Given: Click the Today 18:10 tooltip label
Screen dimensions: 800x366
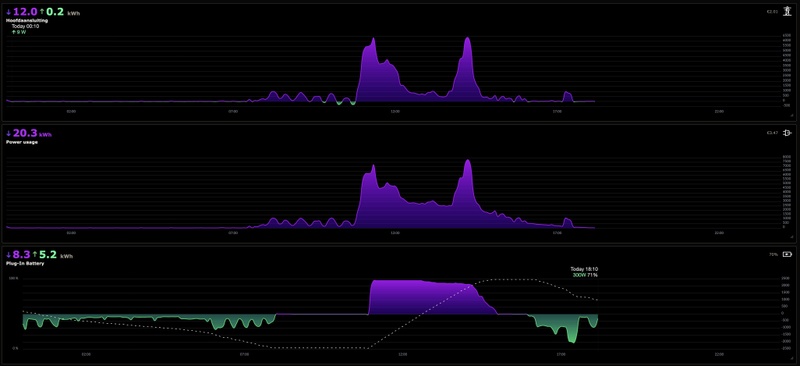Looking at the screenshot, I should pos(584,269).
